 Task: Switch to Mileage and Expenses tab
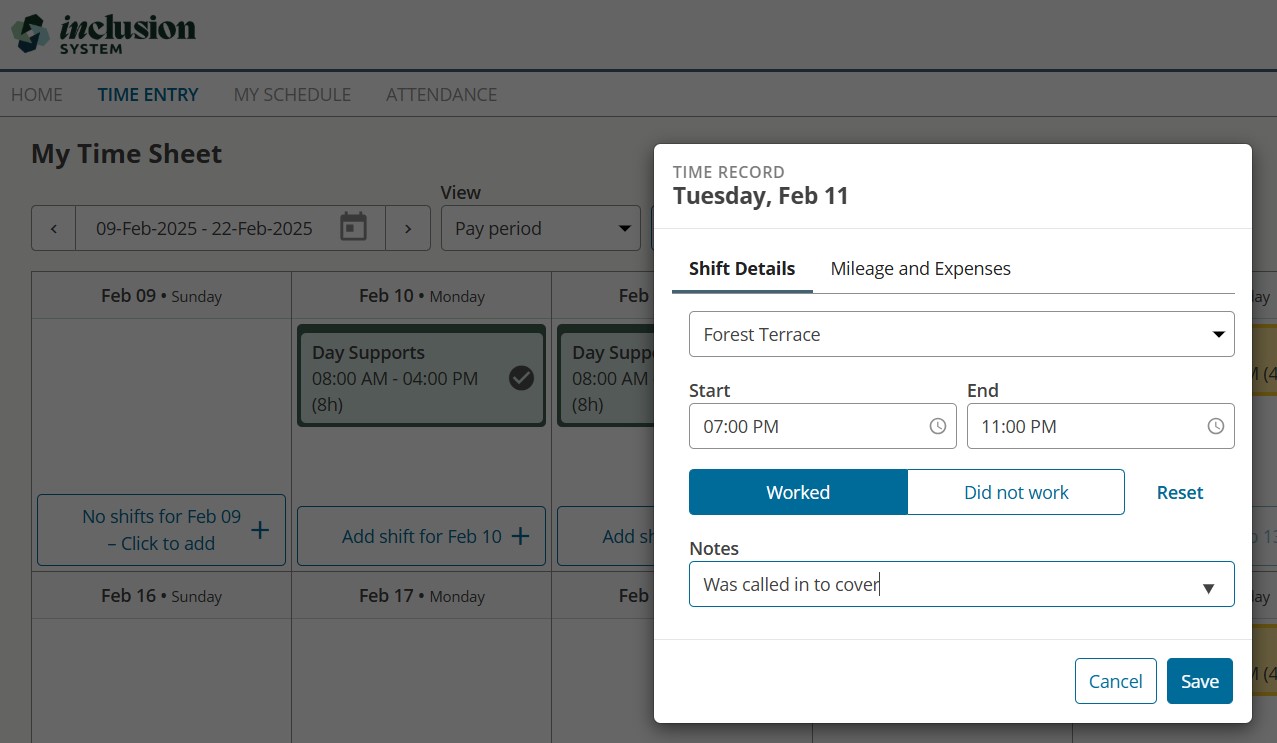921,268
